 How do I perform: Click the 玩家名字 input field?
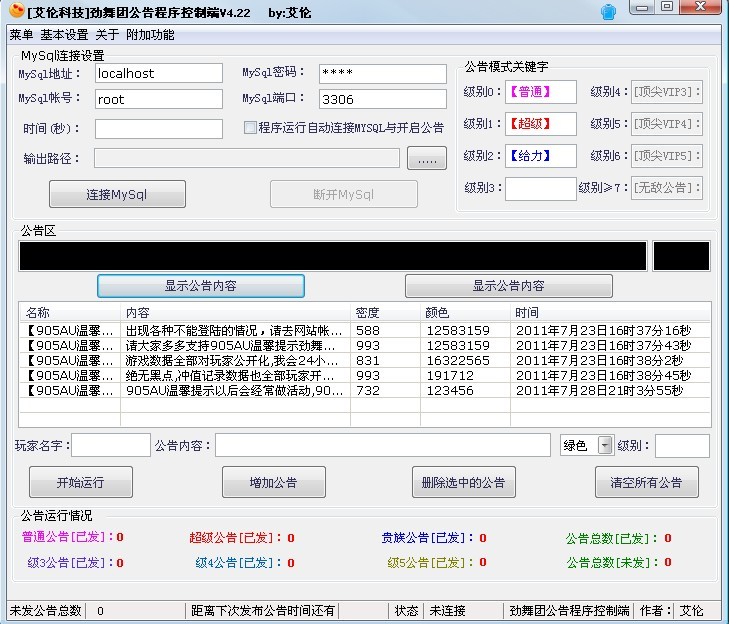point(111,446)
